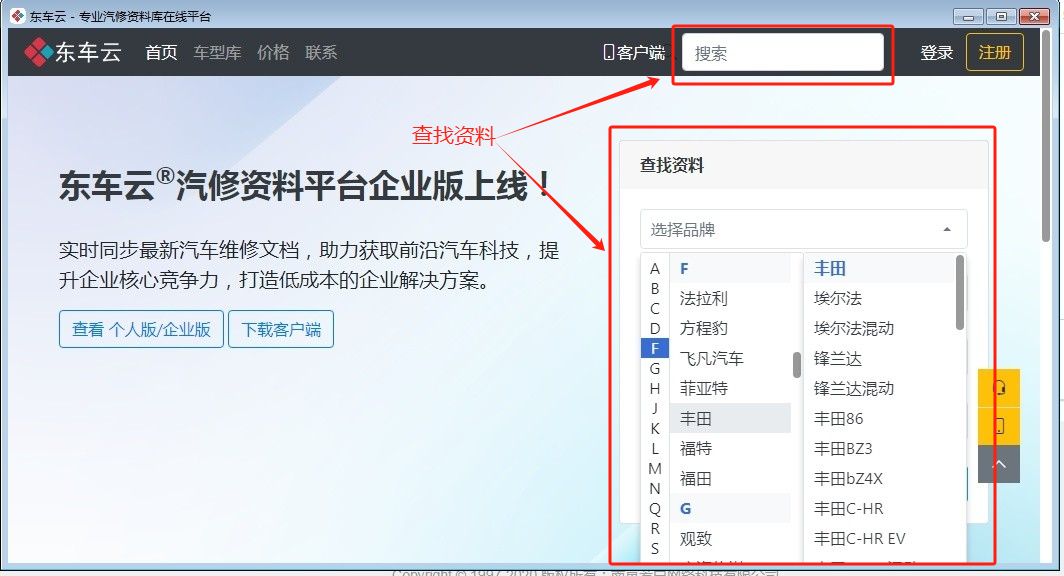Select brand 福田
The width and height of the screenshot is (1064, 576).
(730, 478)
